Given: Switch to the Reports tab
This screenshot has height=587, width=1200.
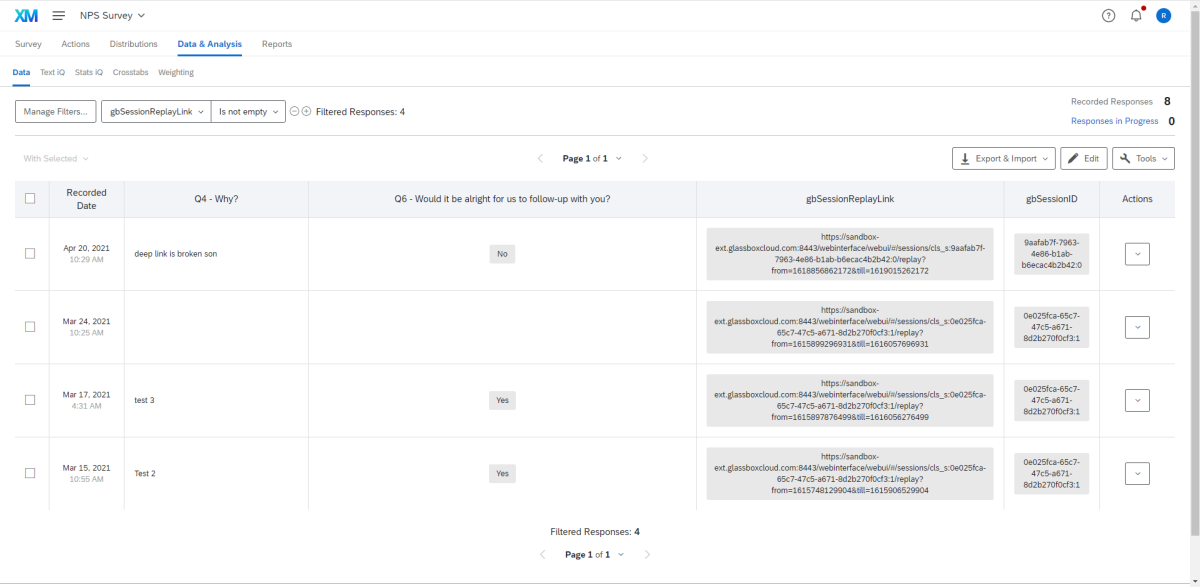Looking at the screenshot, I should click(x=277, y=44).
